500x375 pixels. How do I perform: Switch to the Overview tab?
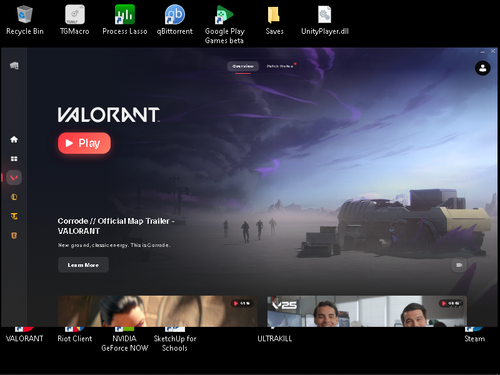(x=243, y=66)
